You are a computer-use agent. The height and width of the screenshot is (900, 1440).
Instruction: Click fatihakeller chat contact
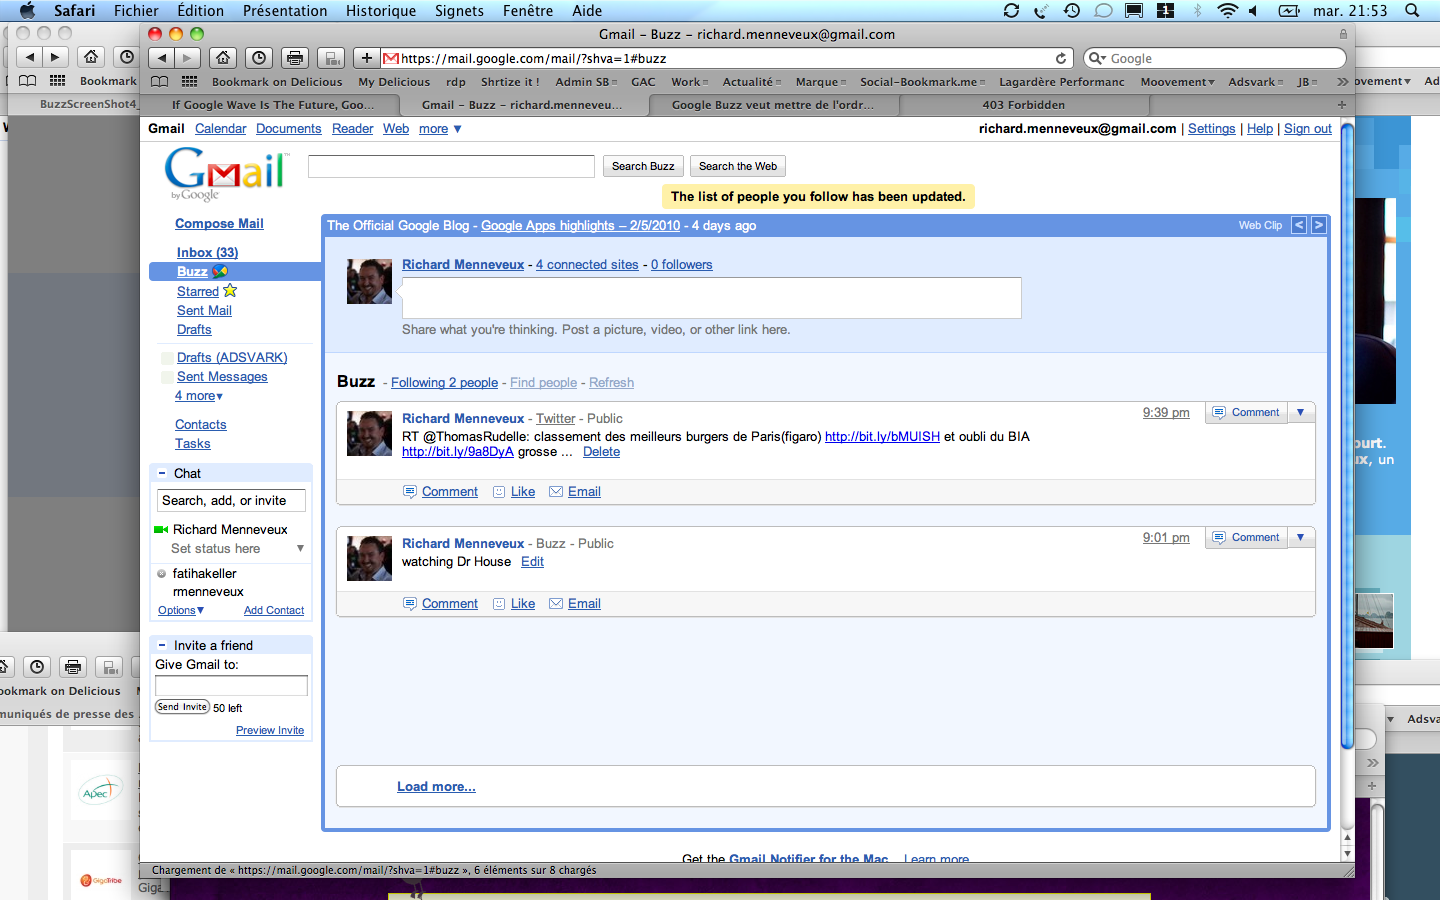(x=204, y=573)
